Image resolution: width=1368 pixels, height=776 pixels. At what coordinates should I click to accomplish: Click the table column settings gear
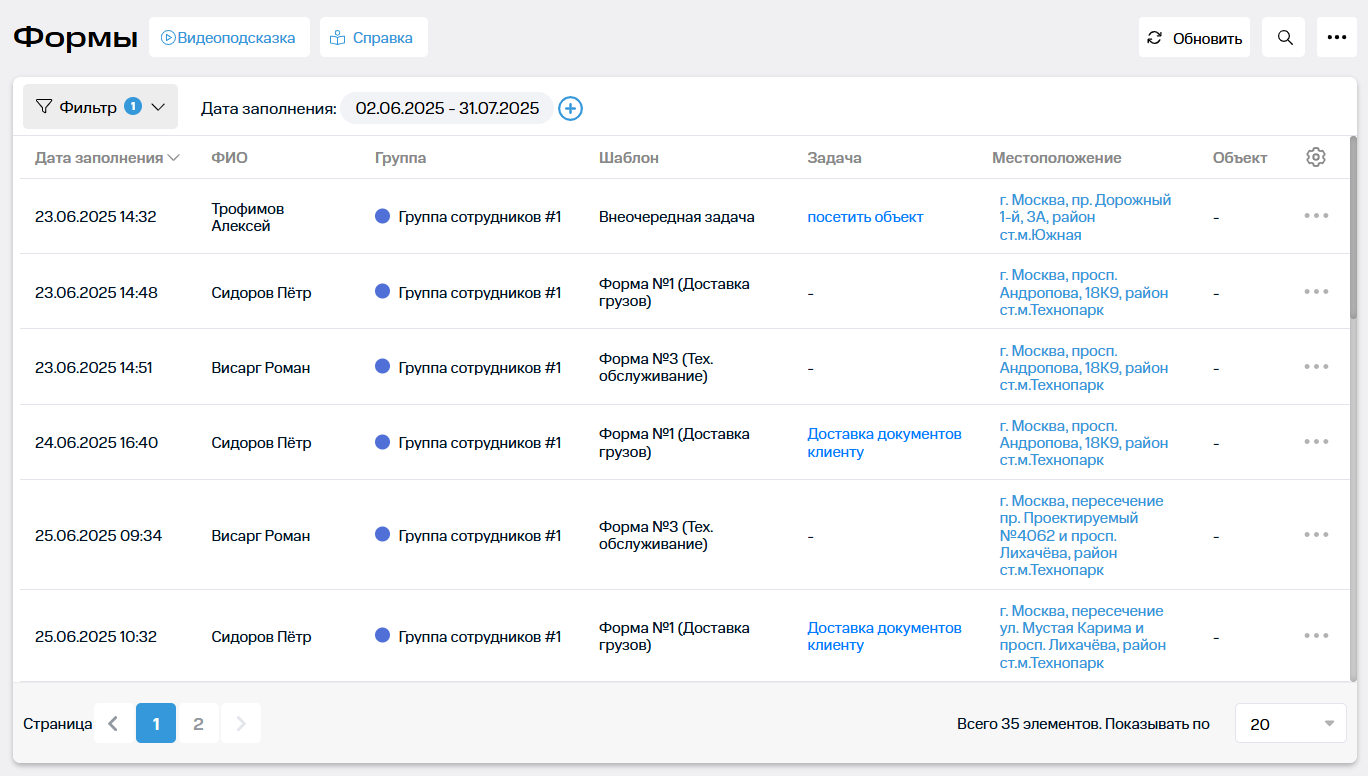click(x=1315, y=157)
